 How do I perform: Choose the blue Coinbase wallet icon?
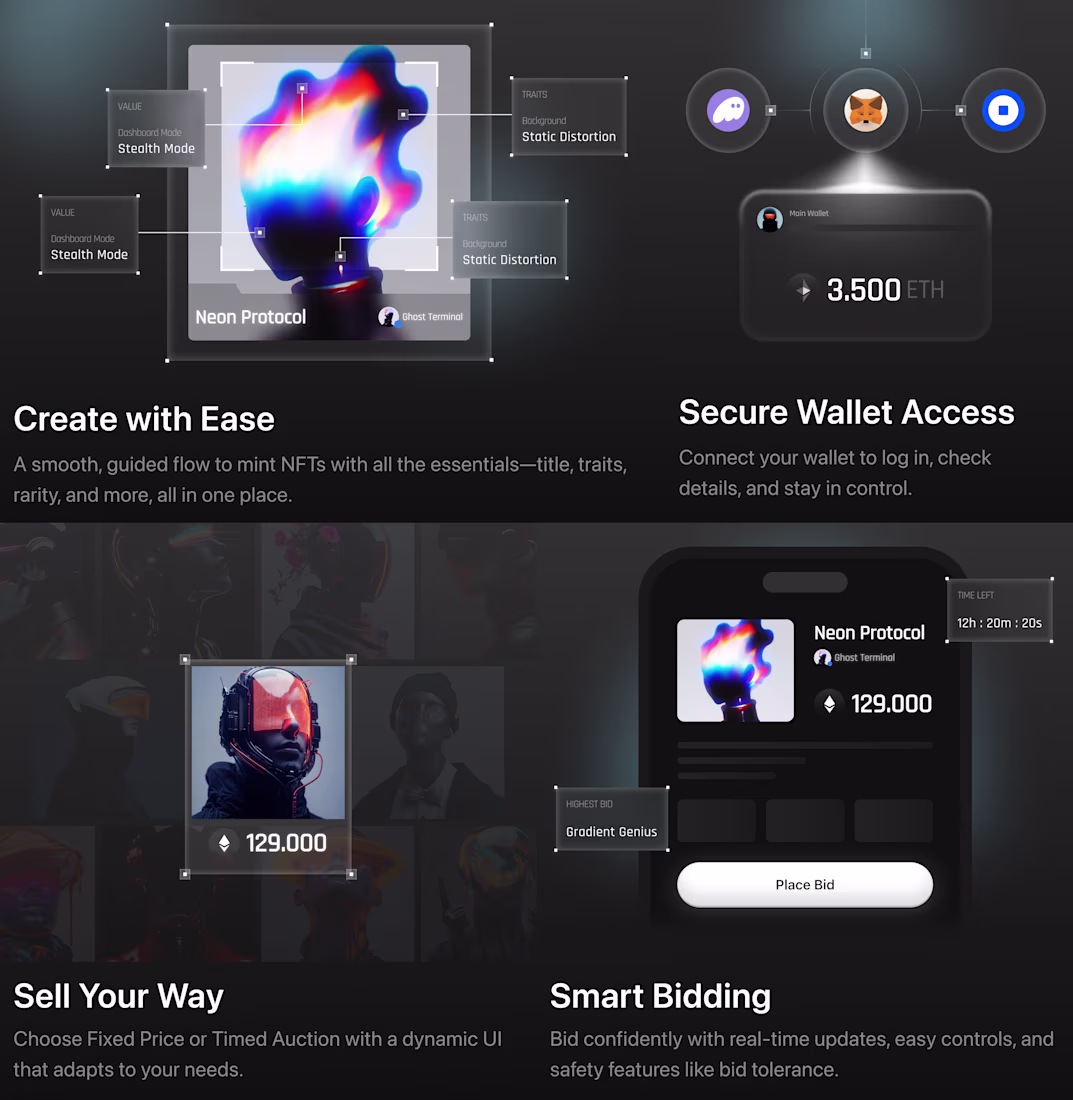click(1003, 110)
